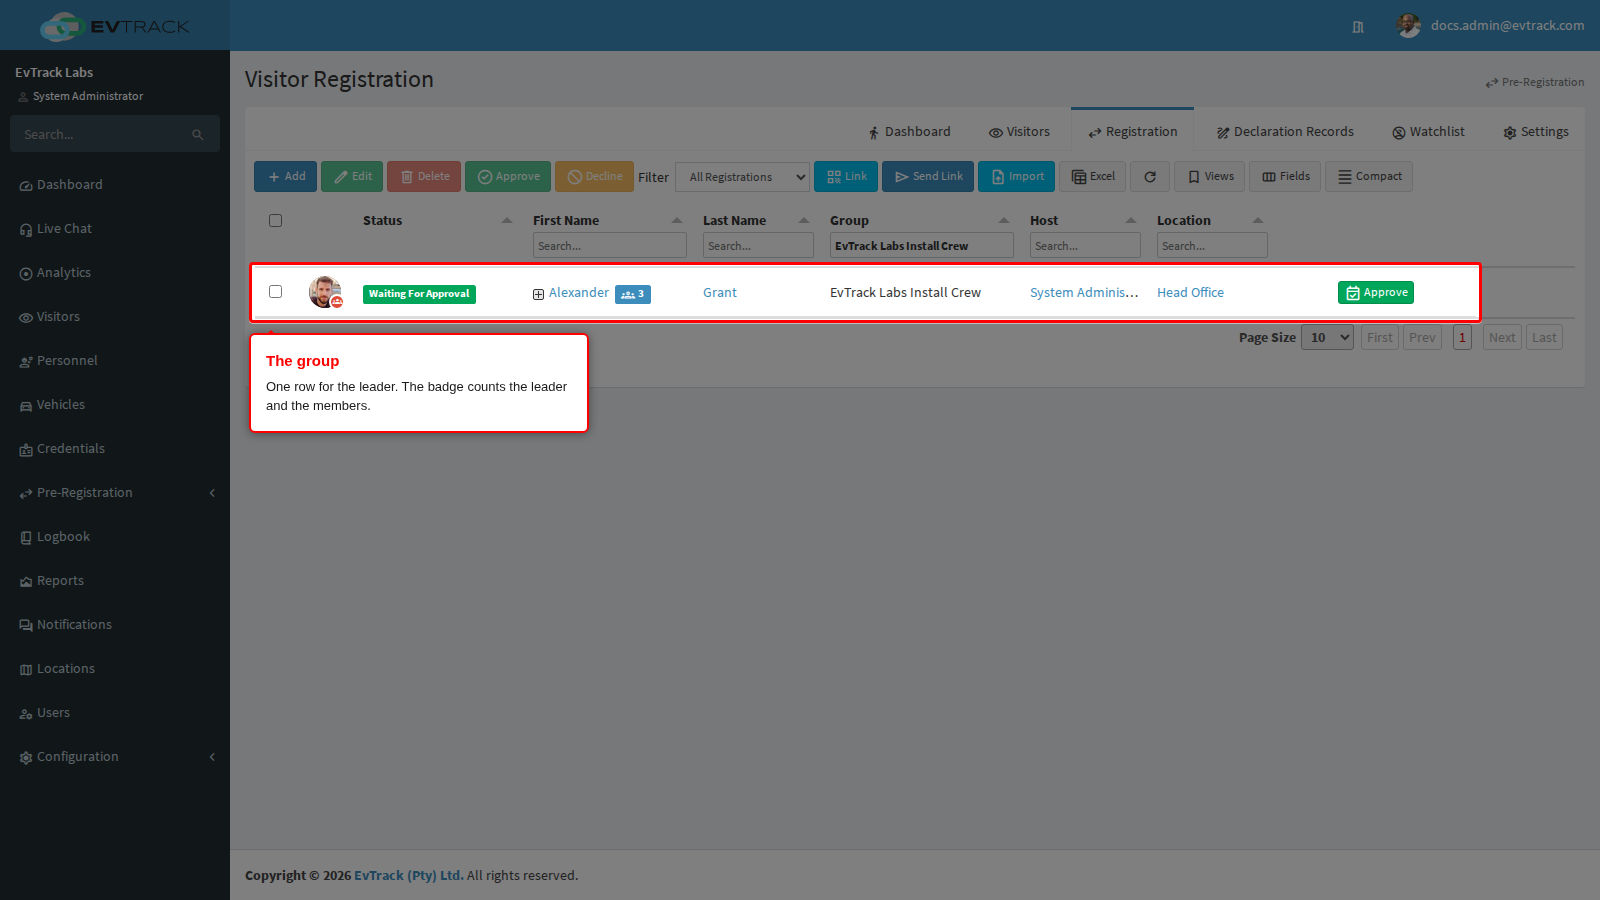
Task: Open Logbook in sidebar
Action: [63, 537]
